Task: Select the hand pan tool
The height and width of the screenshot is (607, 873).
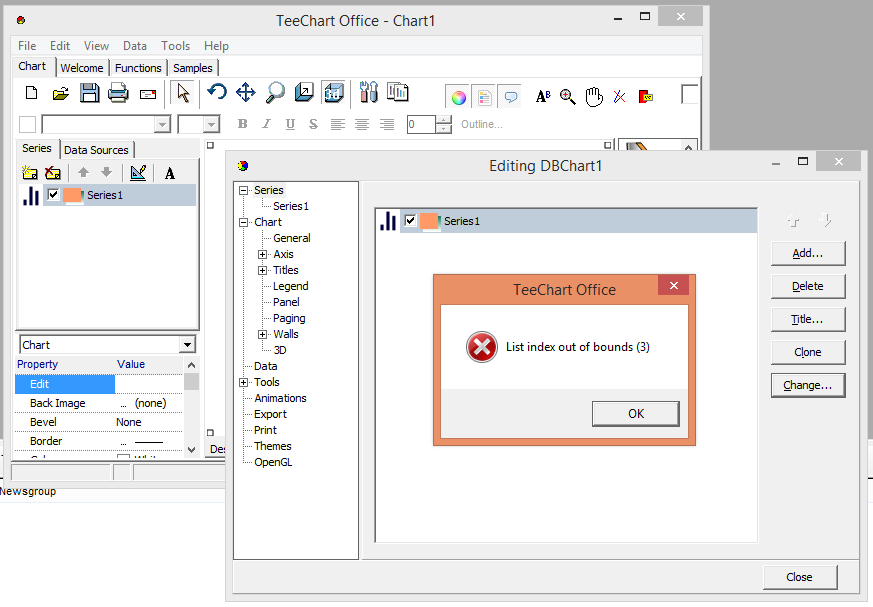Action: tap(594, 97)
